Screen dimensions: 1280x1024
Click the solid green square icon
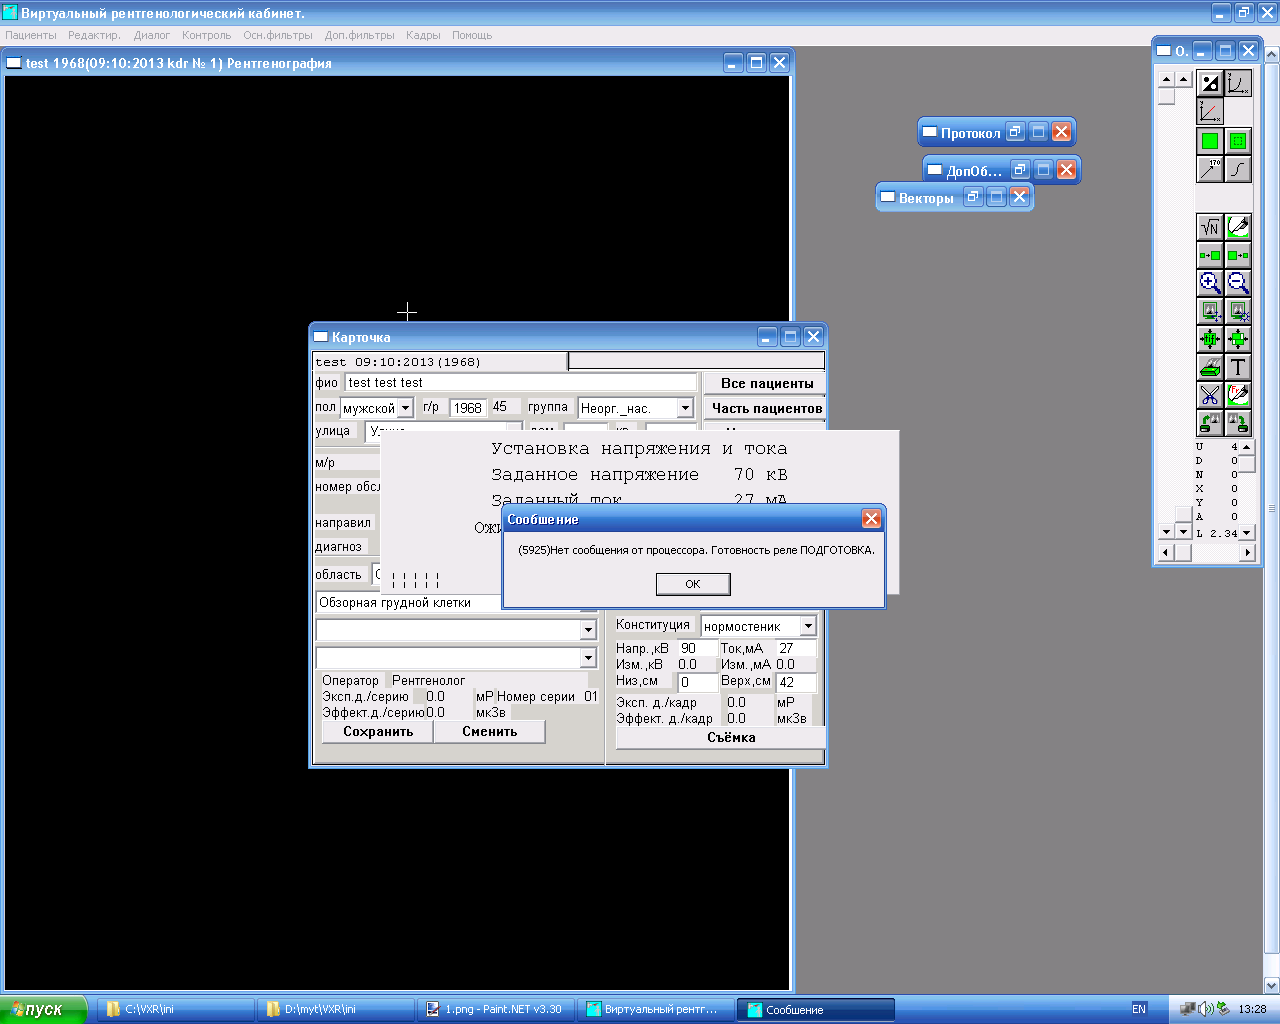[x=1210, y=141]
